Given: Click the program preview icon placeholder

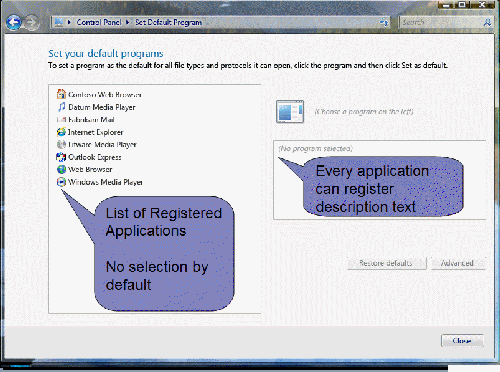Looking at the screenshot, I should (290, 111).
